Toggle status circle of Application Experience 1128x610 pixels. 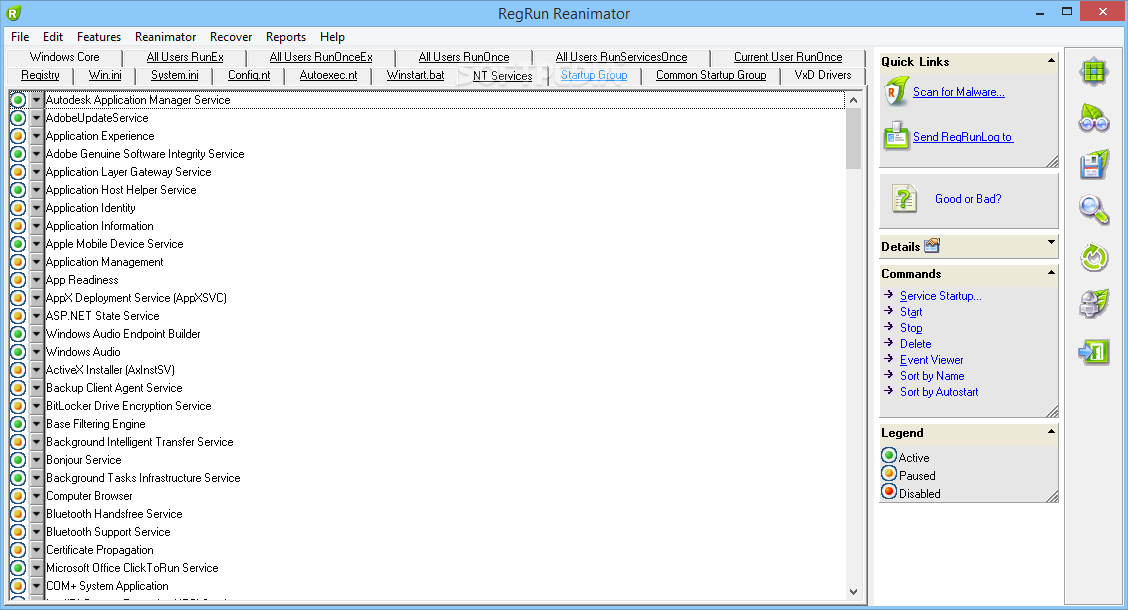coord(18,136)
